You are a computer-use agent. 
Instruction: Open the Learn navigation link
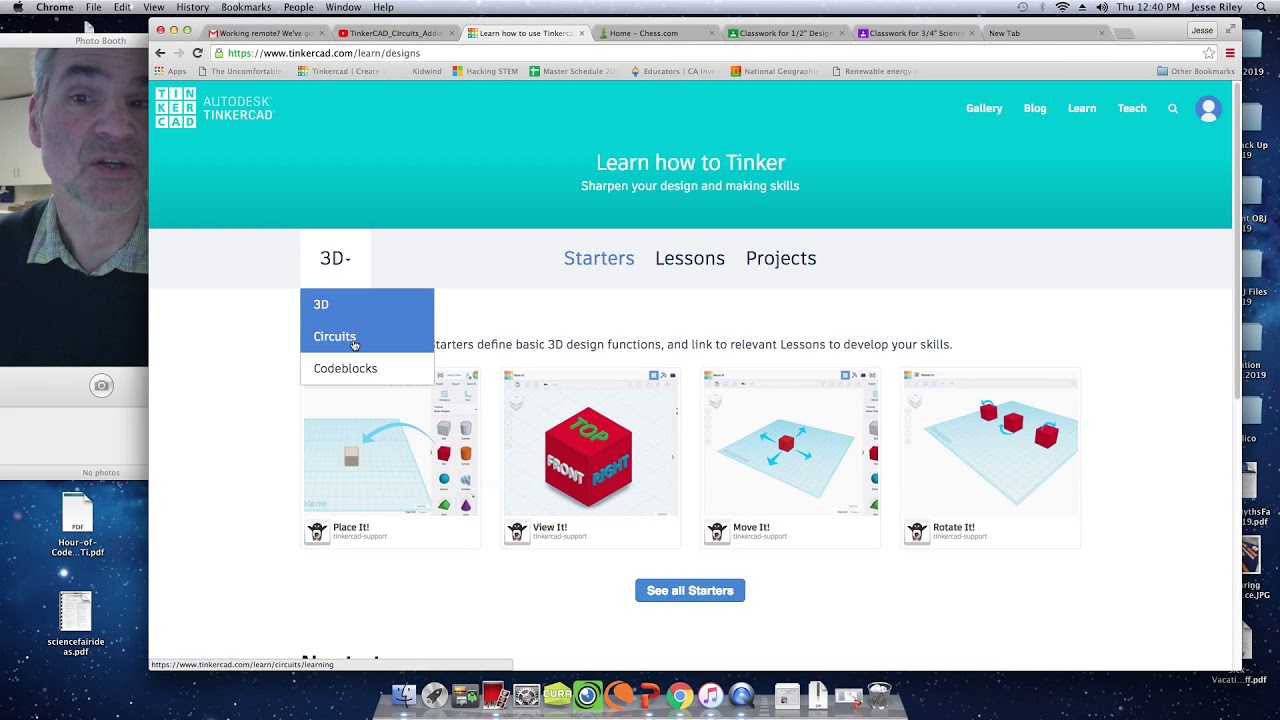click(x=1082, y=109)
